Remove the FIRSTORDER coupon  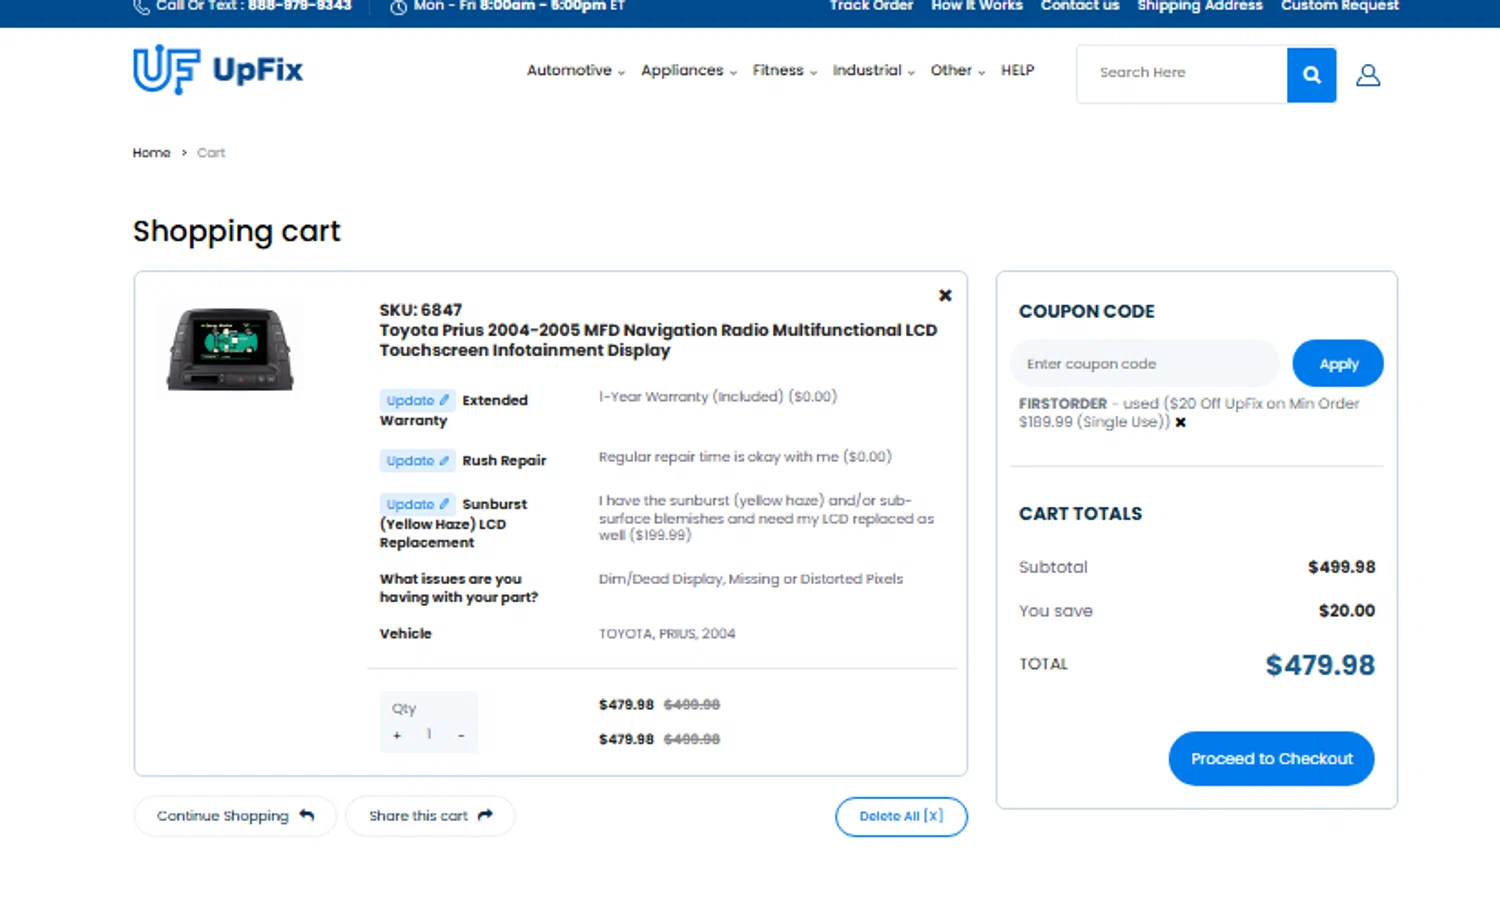click(x=1181, y=422)
